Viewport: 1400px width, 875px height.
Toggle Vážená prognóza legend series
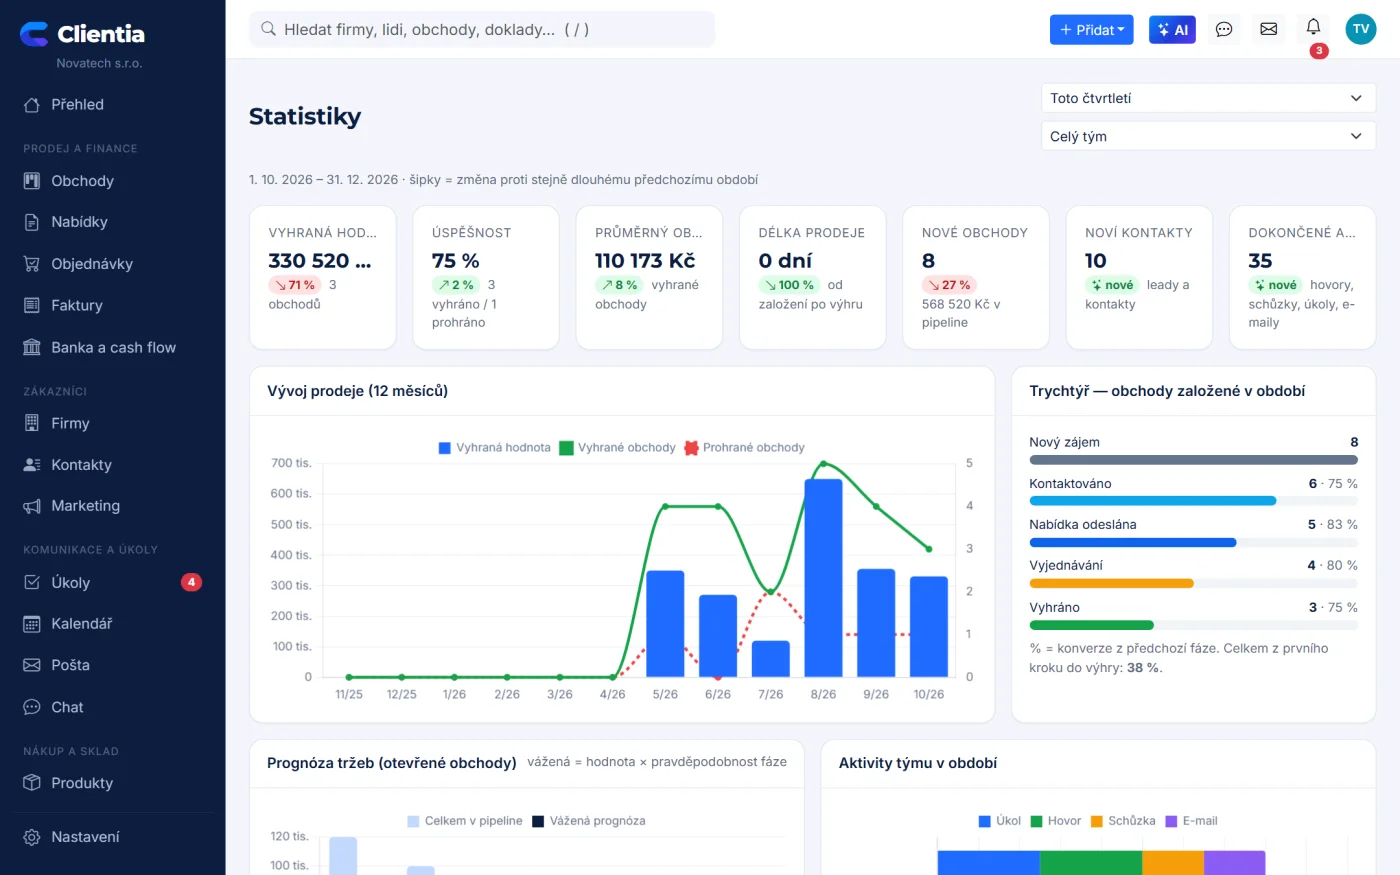(588, 821)
